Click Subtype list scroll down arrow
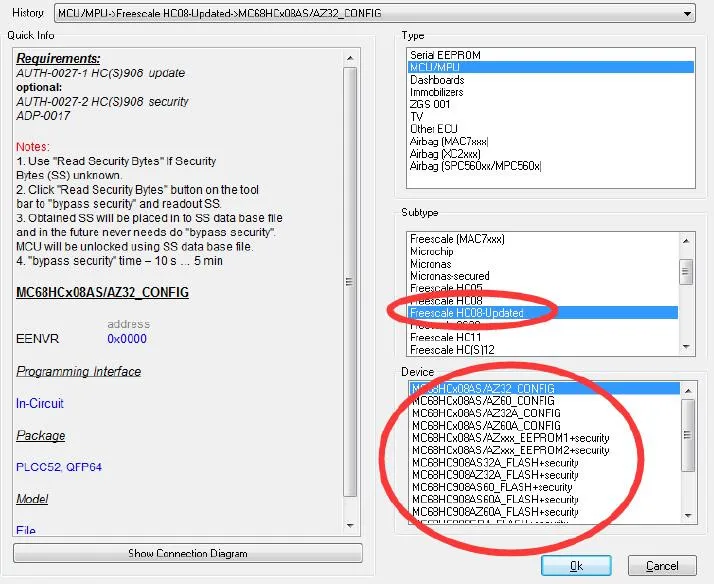The height and width of the screenshot is (584, 714). coord(686,347)
